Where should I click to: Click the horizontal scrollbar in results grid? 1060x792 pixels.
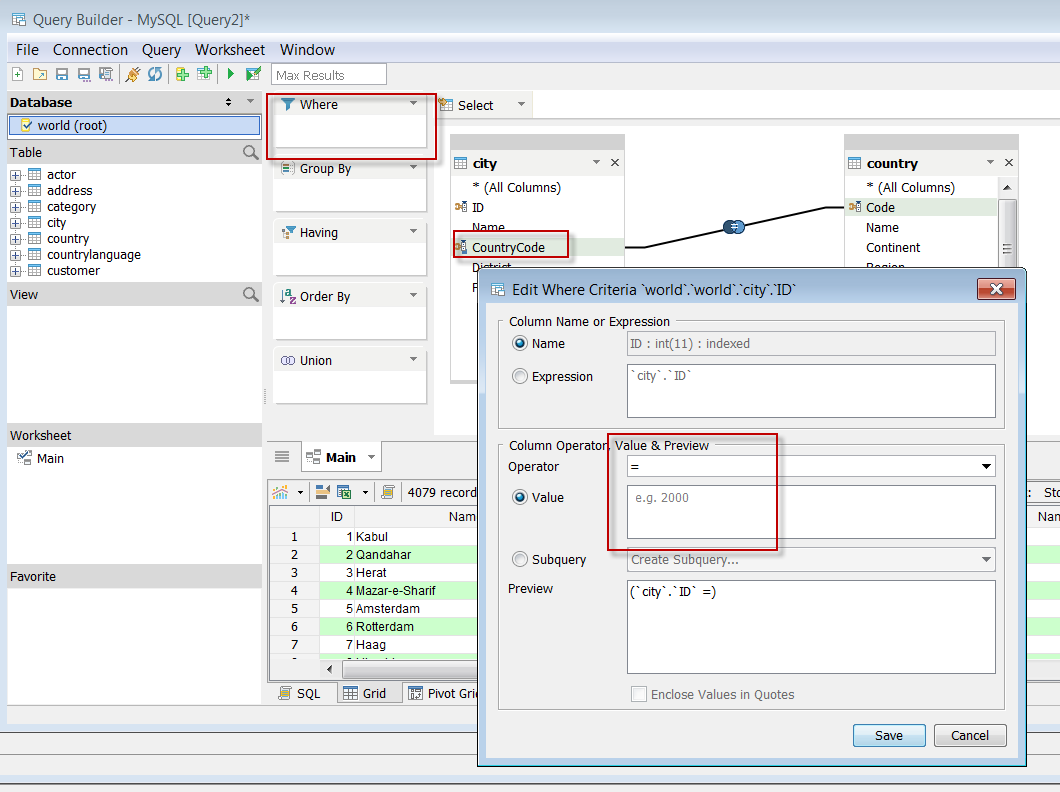(400, 671)
